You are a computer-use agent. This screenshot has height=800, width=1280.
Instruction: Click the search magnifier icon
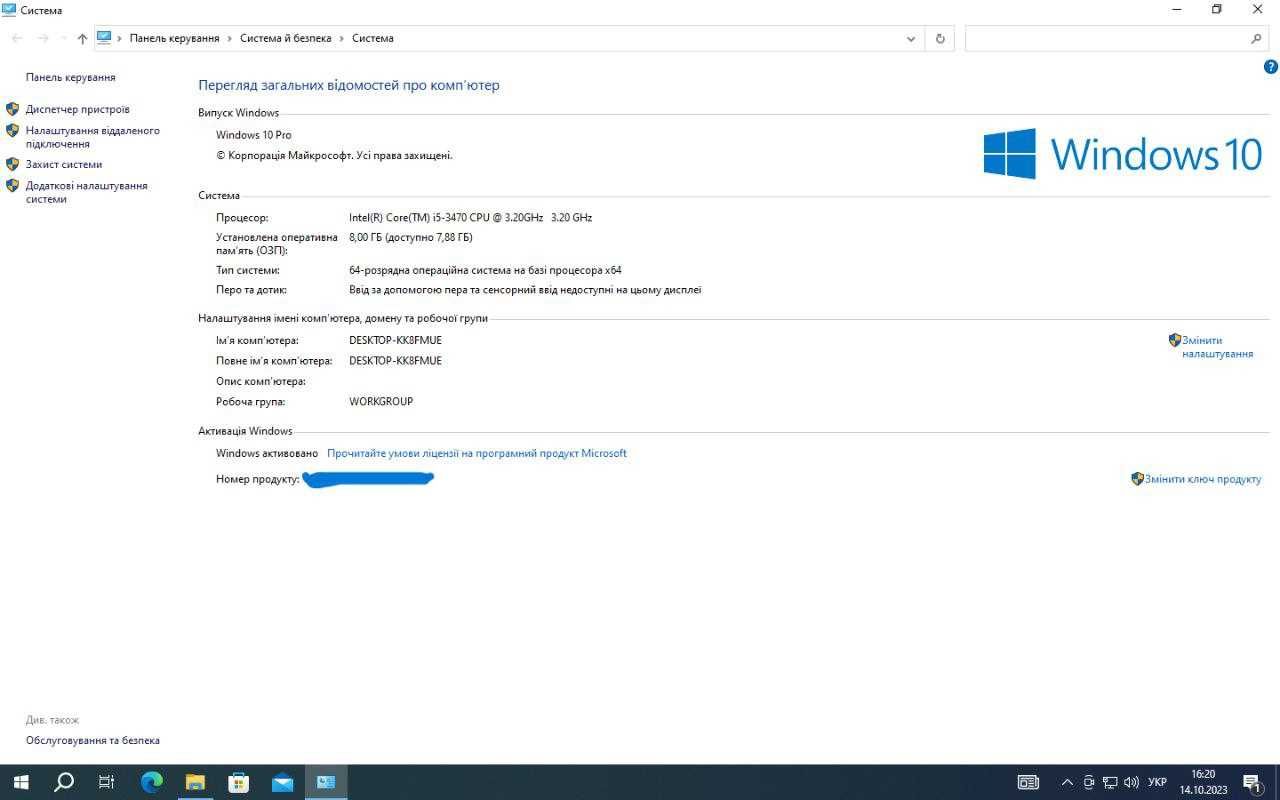(x=1256, y=39)
